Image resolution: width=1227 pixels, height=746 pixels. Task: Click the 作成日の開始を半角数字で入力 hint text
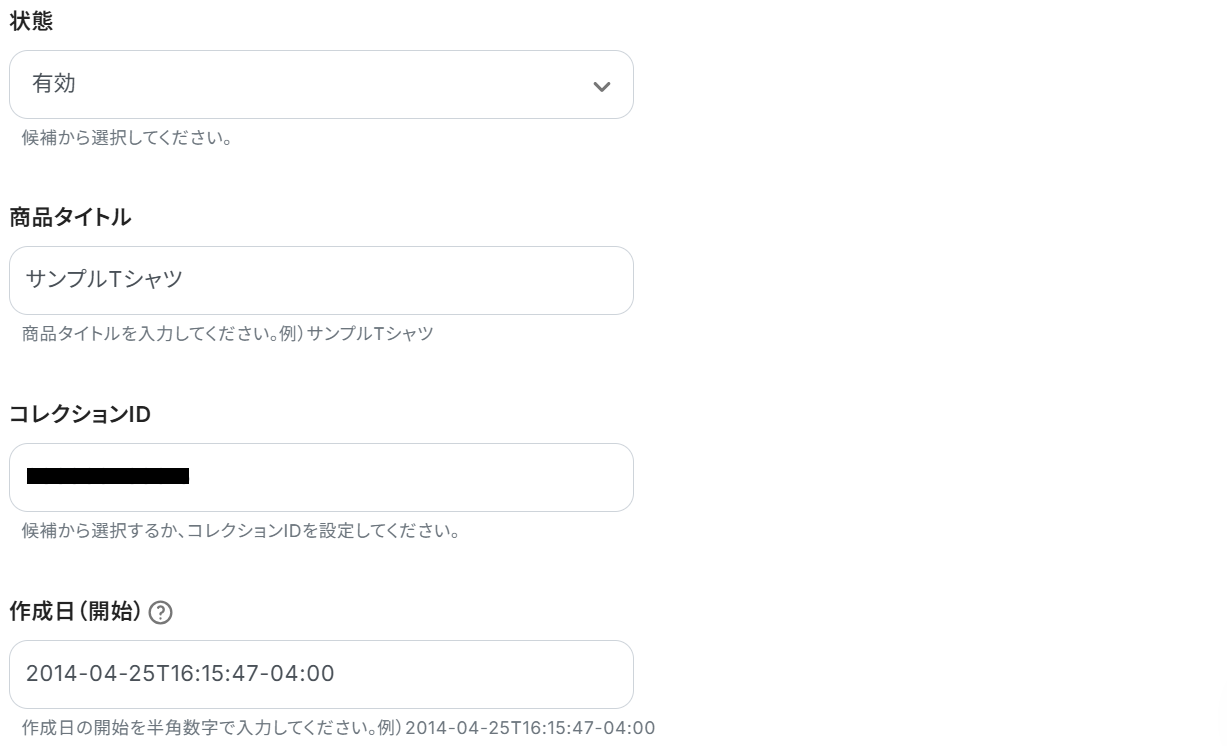(200, 728)
